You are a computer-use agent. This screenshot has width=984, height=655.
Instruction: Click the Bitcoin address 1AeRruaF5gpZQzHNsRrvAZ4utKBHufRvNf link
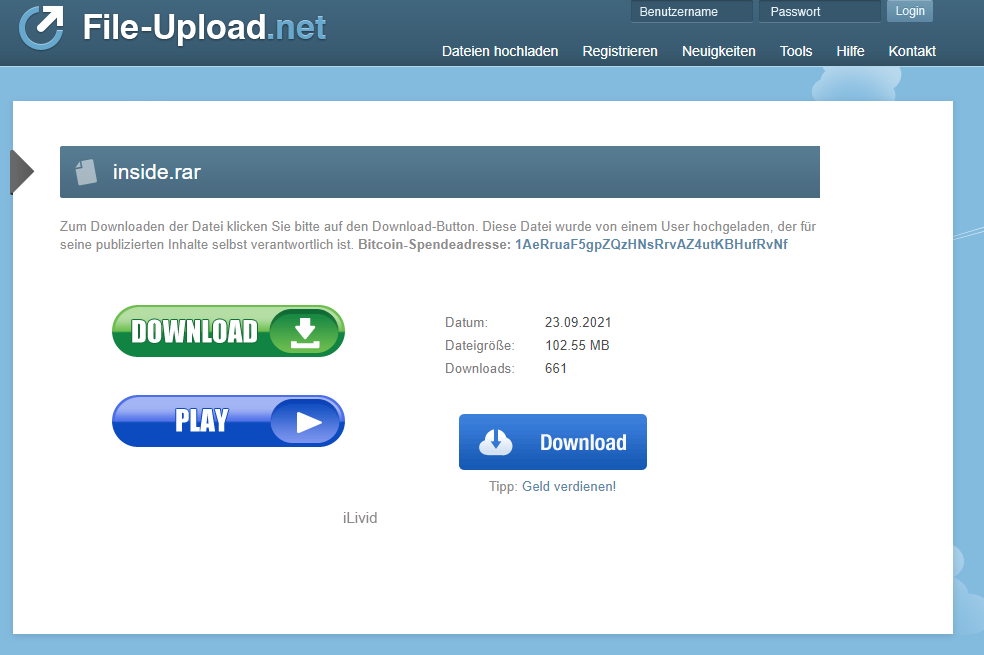(651, 245)
